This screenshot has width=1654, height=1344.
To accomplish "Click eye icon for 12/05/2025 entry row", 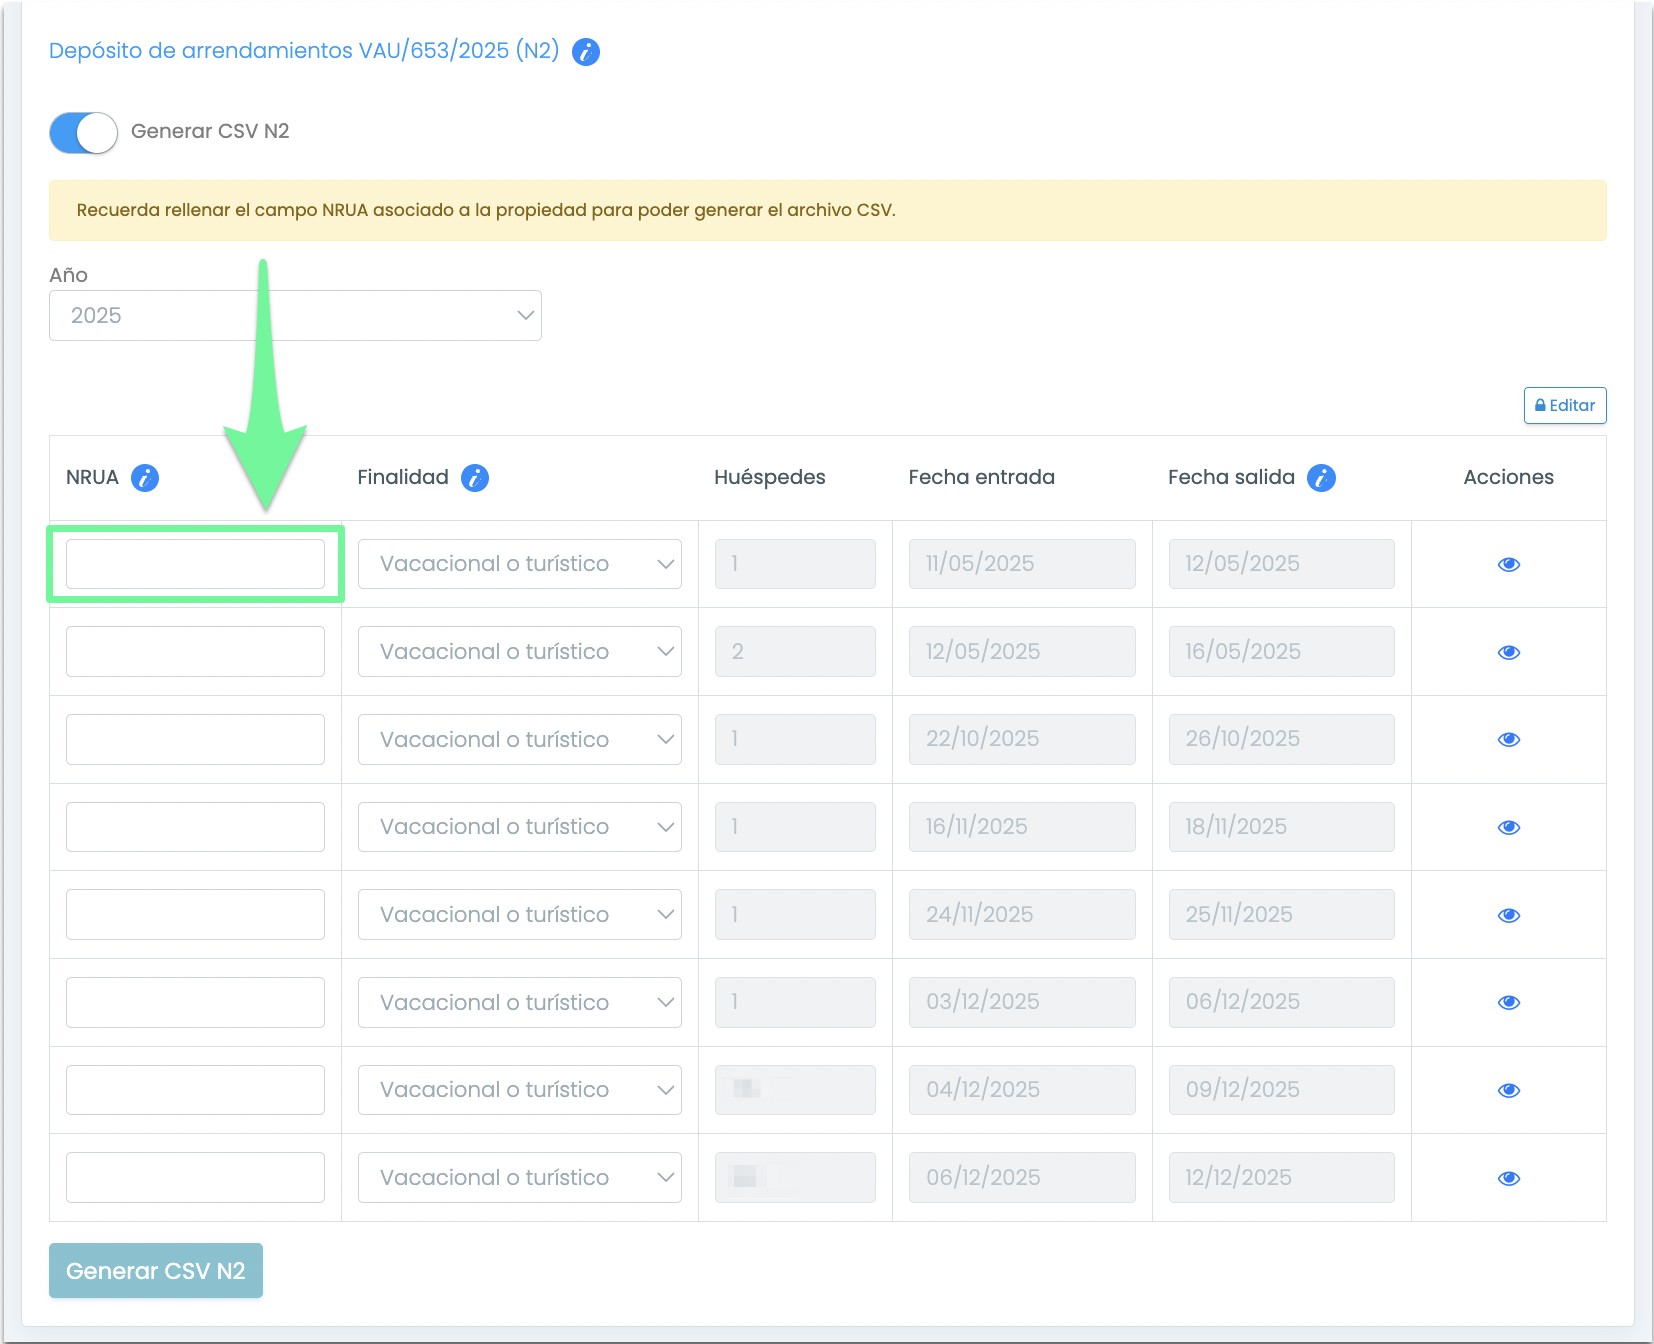I will click(1508, 652).
